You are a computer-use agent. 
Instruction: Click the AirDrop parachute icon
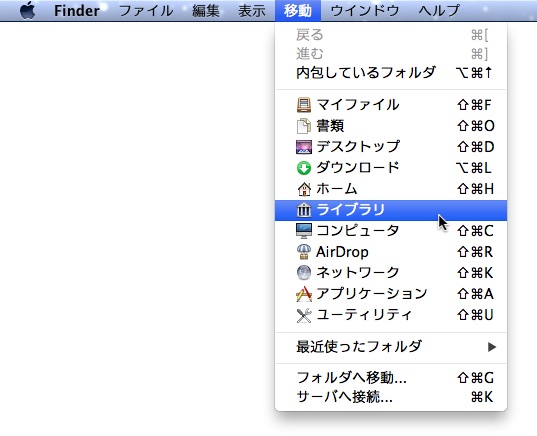click(x=304, y=252)
